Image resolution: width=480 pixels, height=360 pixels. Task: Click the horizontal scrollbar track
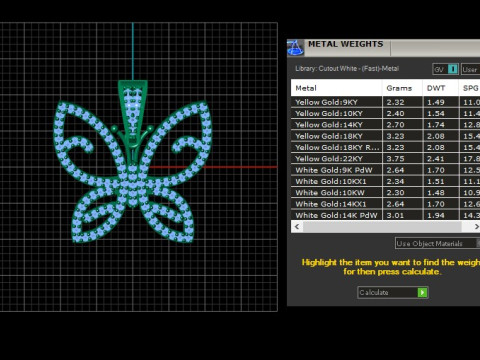coord(382,227)
